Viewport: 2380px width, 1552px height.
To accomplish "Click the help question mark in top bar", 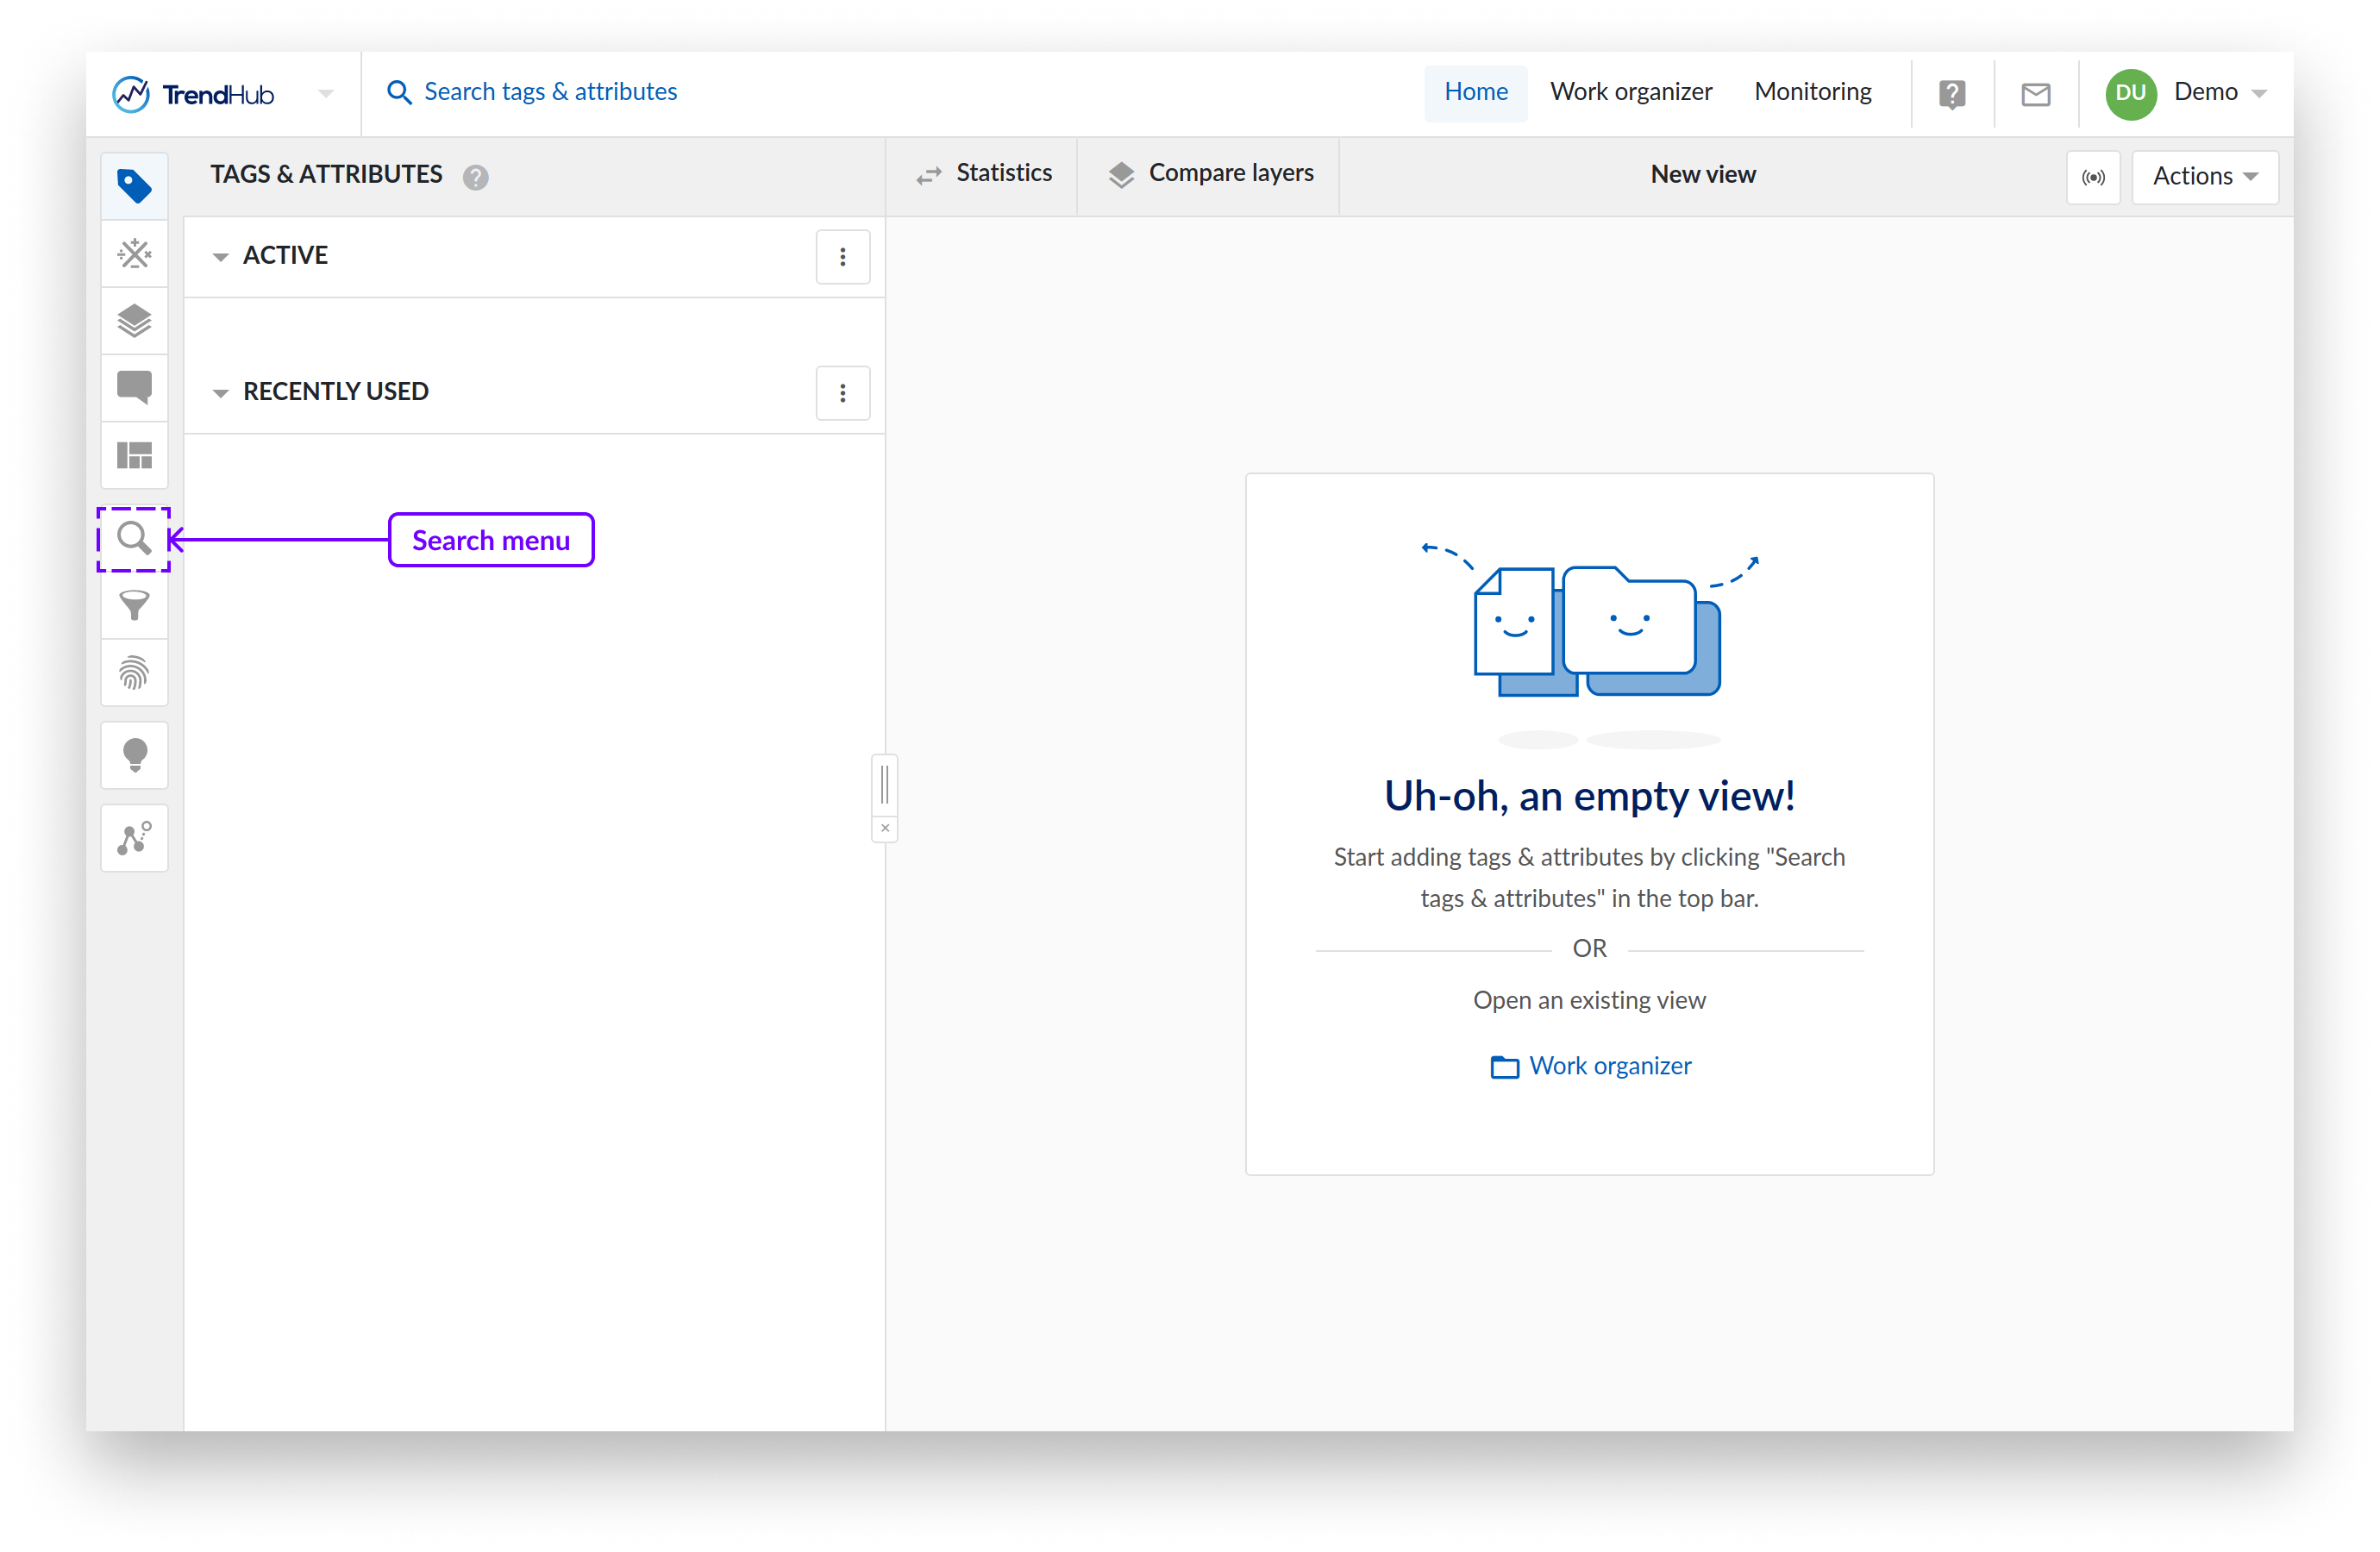I will pyautogui.click(x=1951, y=94).
